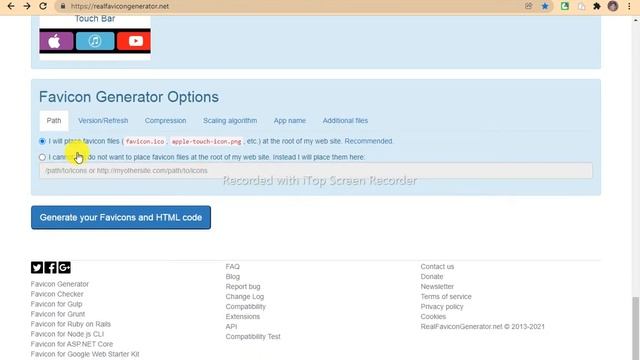Open the profile avatar menu
640x360 pixels.
pyautogui.click(x=613, y=6)
